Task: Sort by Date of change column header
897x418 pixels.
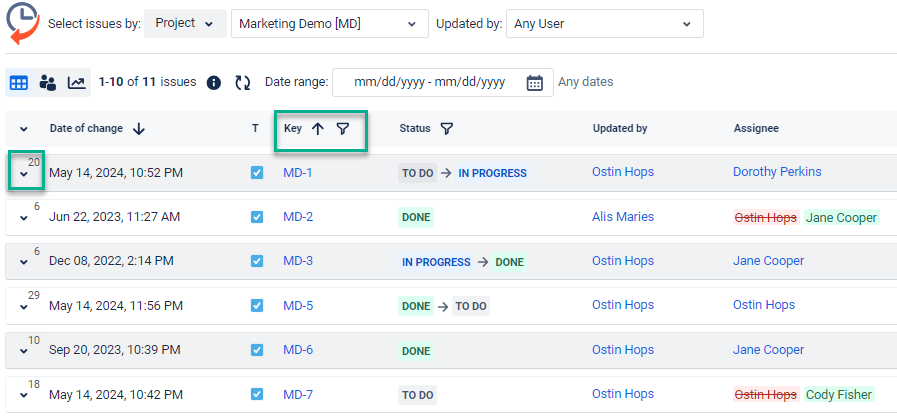Action: click(97, 128)
